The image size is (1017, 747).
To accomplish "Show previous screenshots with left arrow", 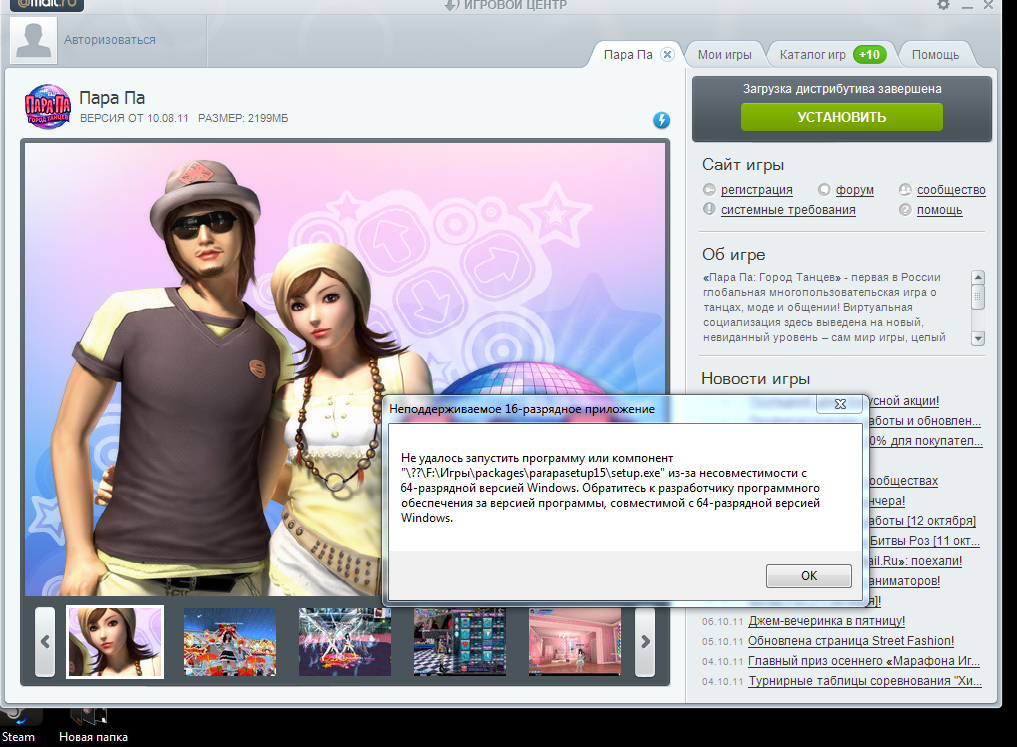I will [x=45, y=642].
